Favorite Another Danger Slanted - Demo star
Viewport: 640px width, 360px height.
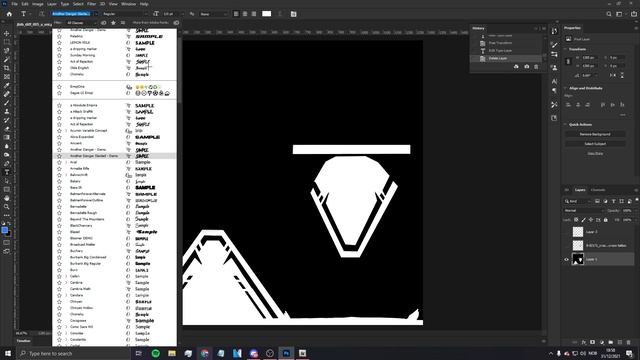click(60, 156)
